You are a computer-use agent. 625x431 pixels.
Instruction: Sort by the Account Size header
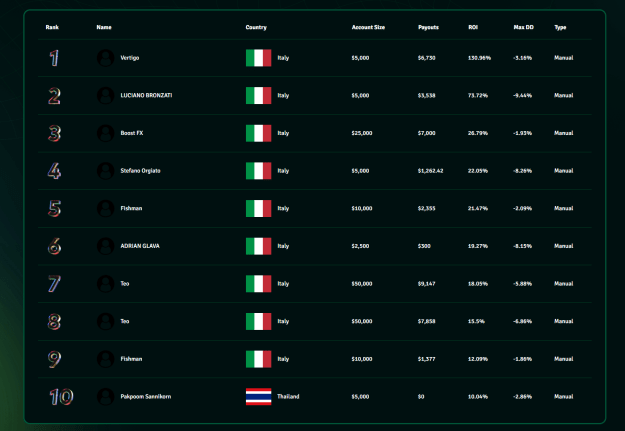368,27
